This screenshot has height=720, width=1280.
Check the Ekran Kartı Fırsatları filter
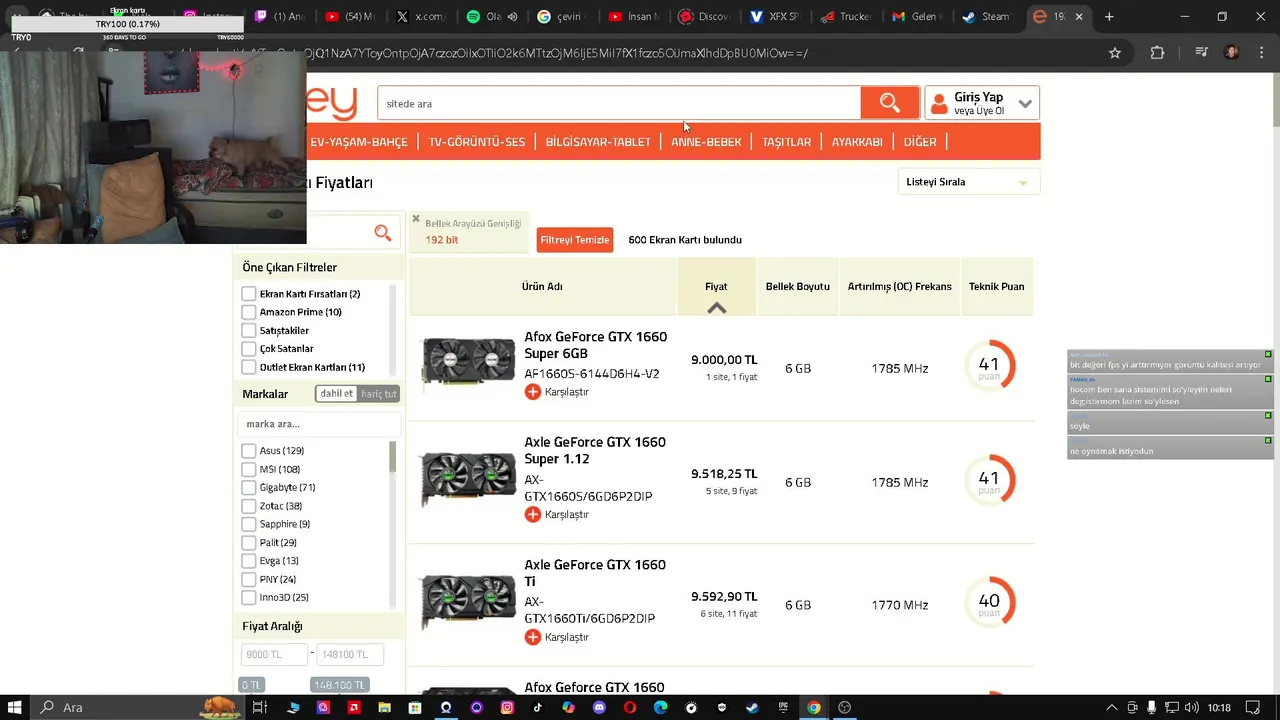[x=249, y=294]
